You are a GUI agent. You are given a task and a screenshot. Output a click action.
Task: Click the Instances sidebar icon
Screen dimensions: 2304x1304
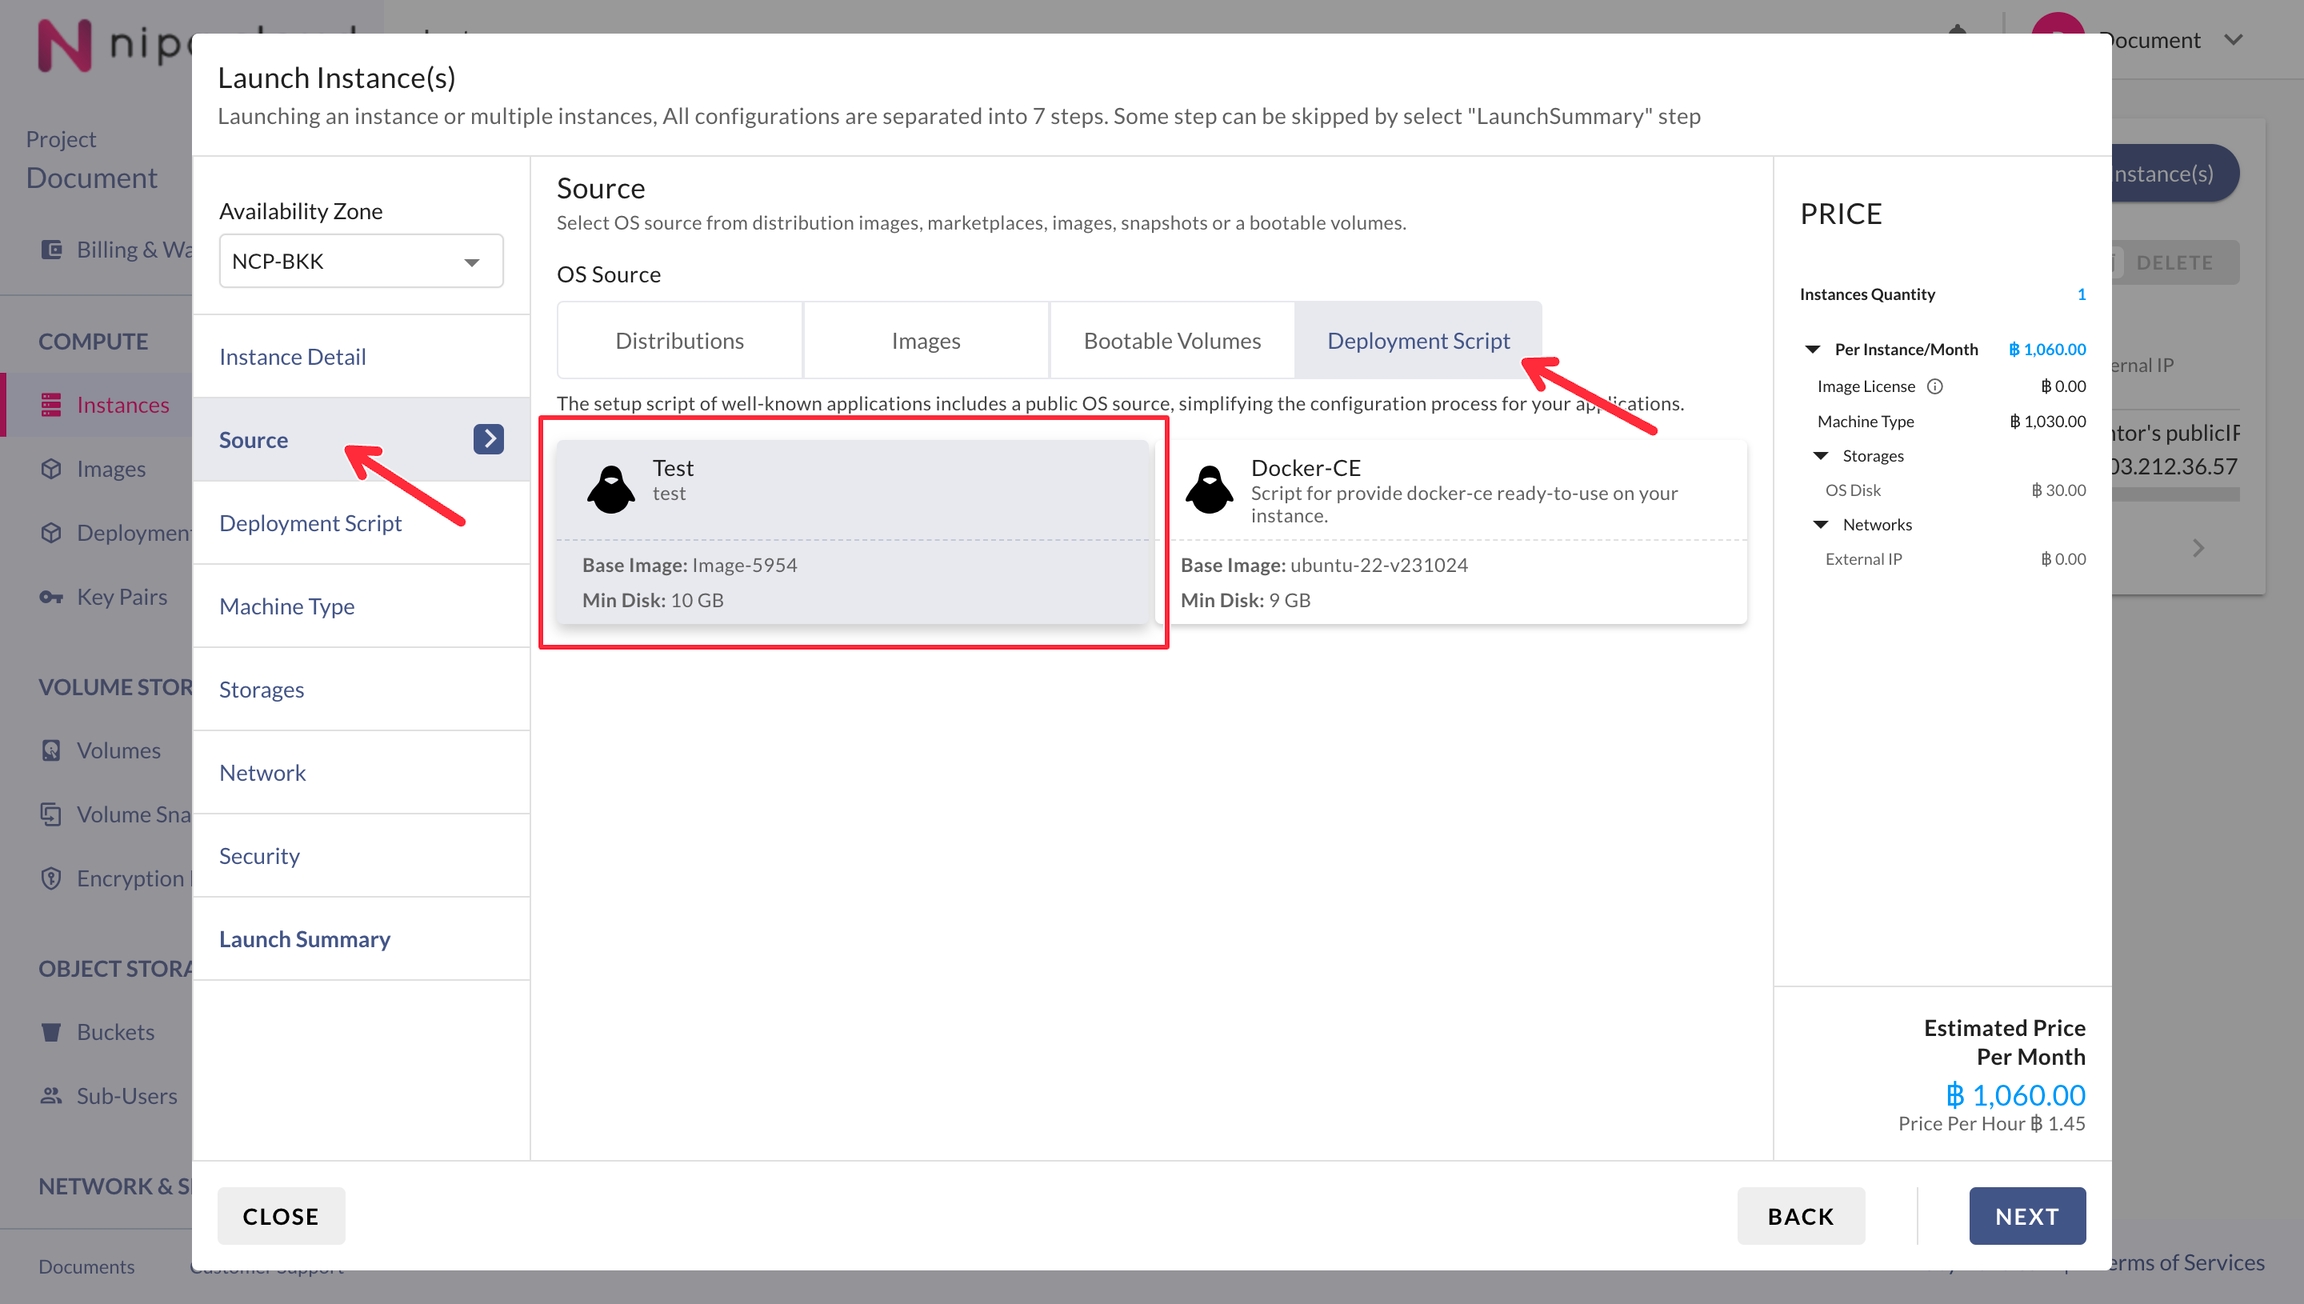click(x=51, y=405)
